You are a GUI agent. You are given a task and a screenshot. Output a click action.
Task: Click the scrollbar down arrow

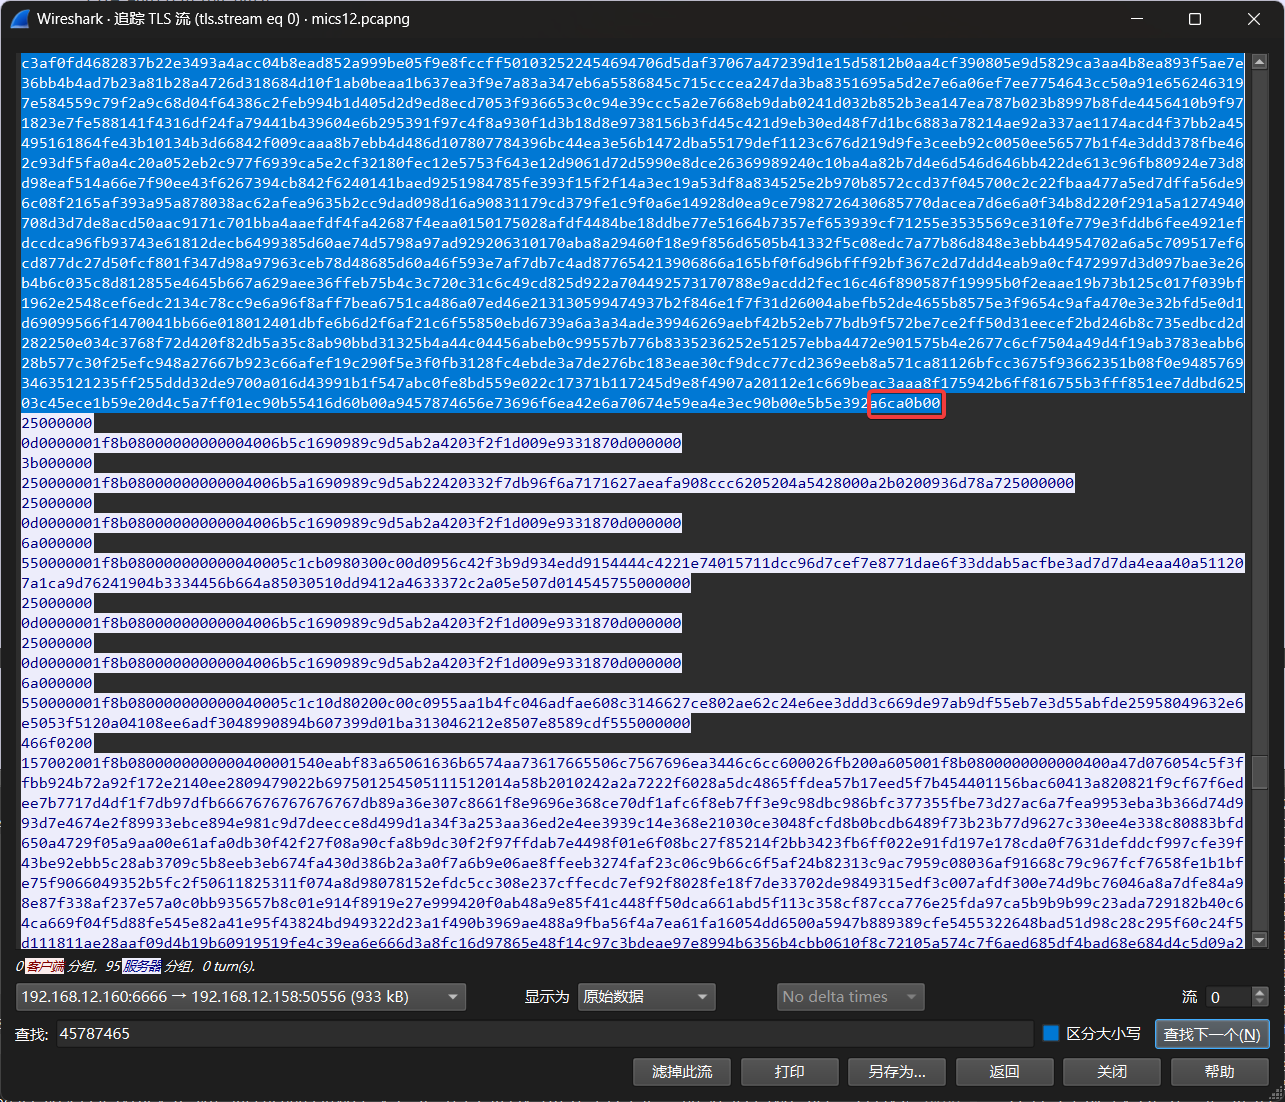(1260, 940)
